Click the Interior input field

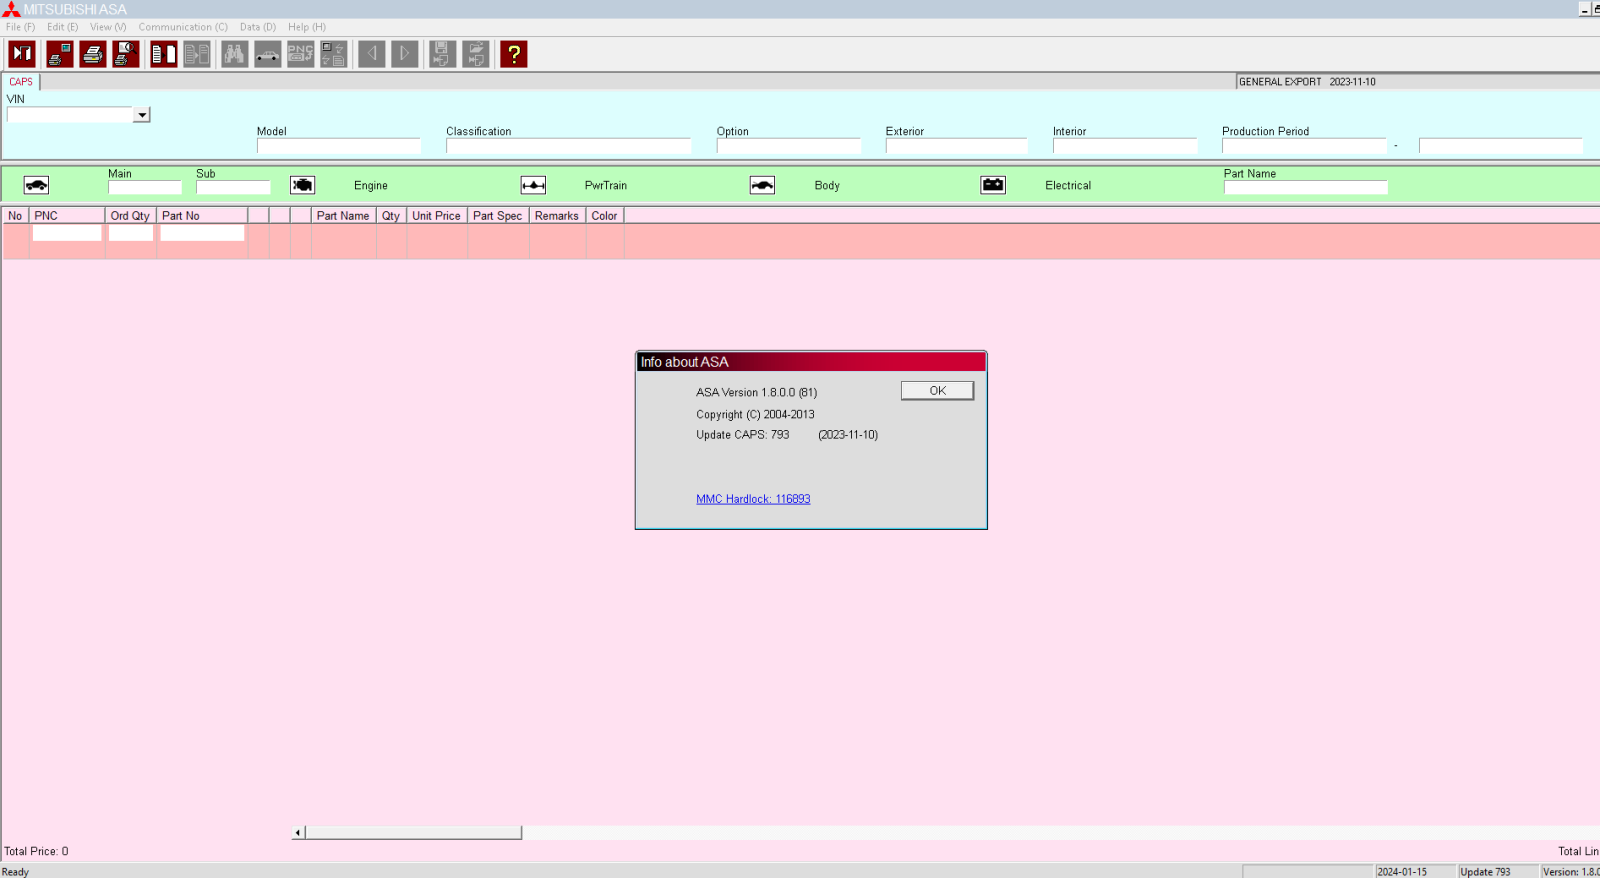[1125, 146]
